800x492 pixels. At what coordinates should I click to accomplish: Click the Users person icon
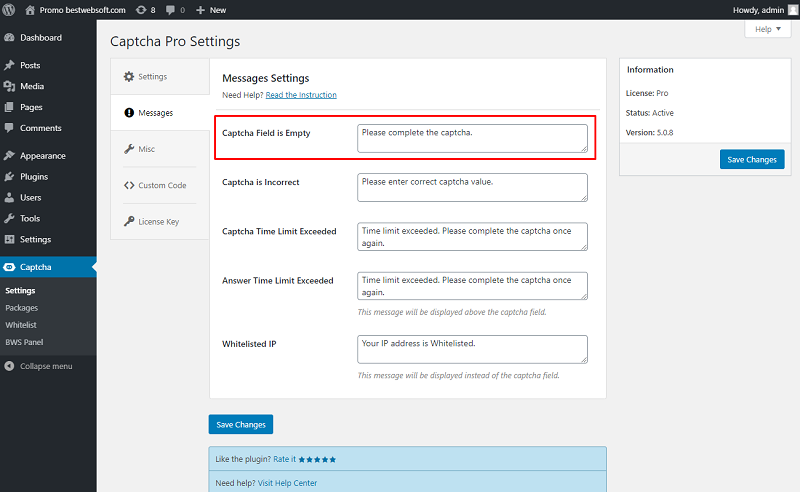pos(9,198)
